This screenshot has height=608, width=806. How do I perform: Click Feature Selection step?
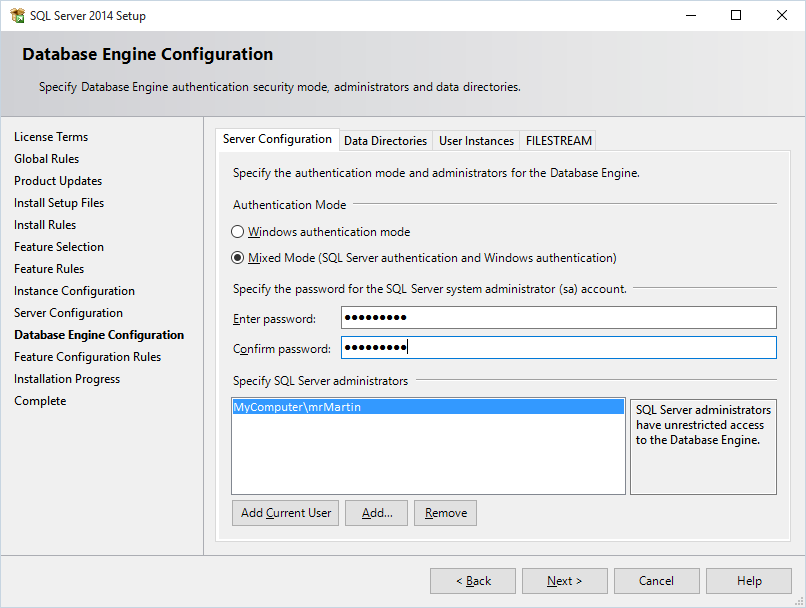[x=59, y=247]
